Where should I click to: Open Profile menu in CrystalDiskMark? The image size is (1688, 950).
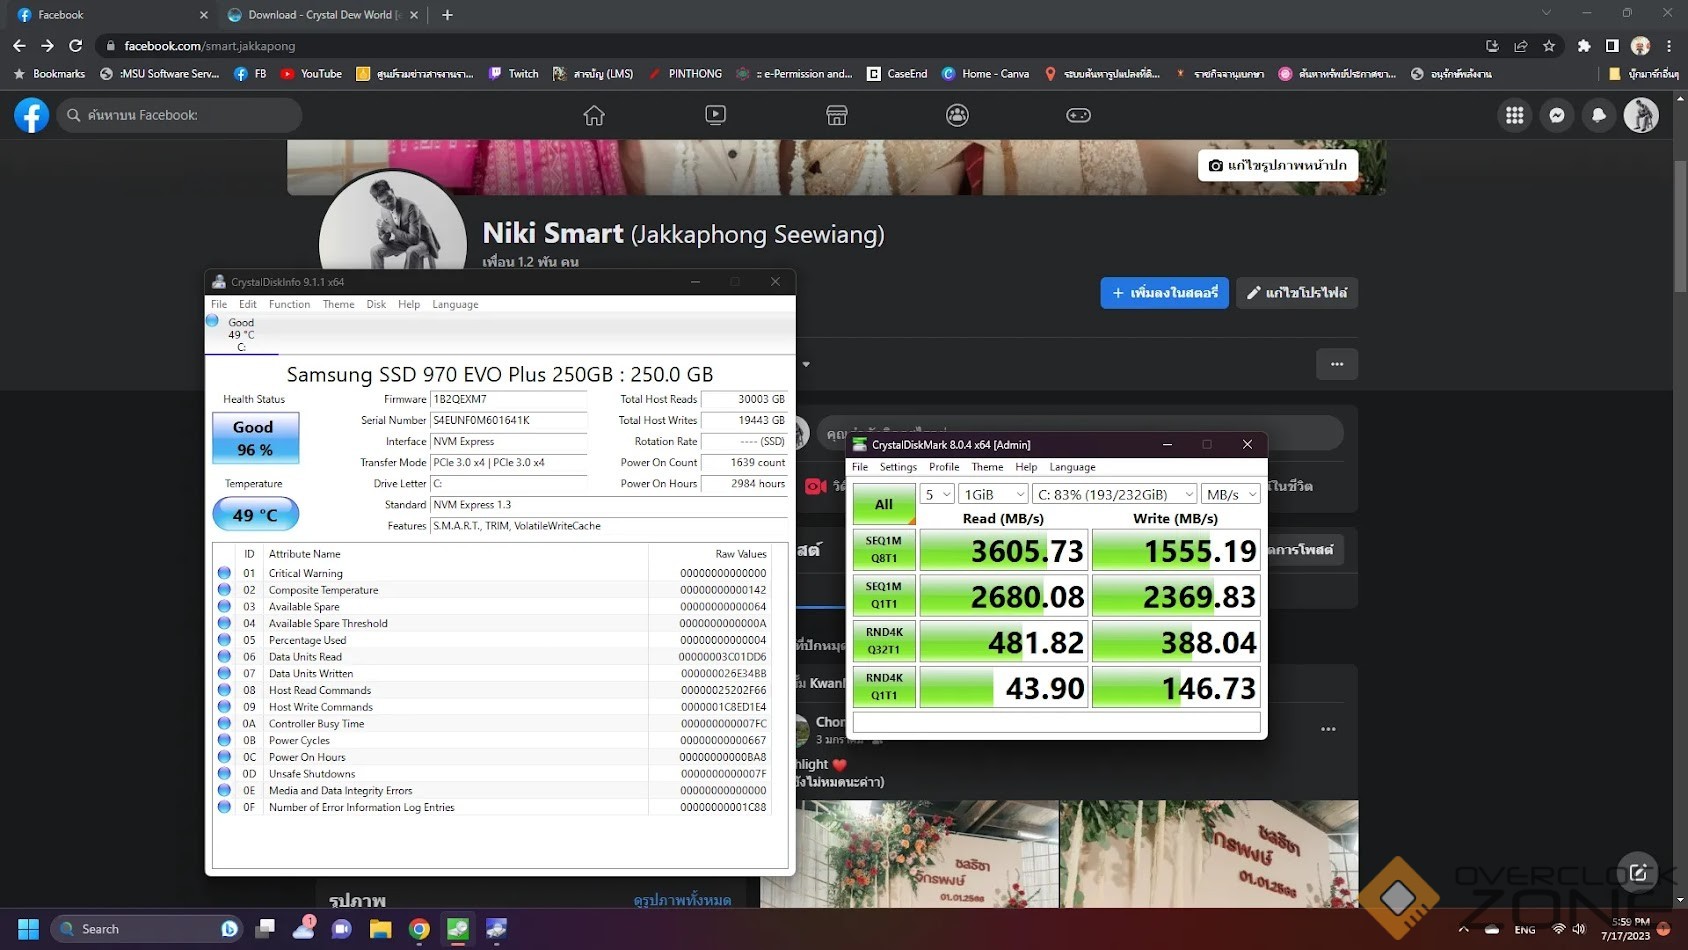[943, 467]
